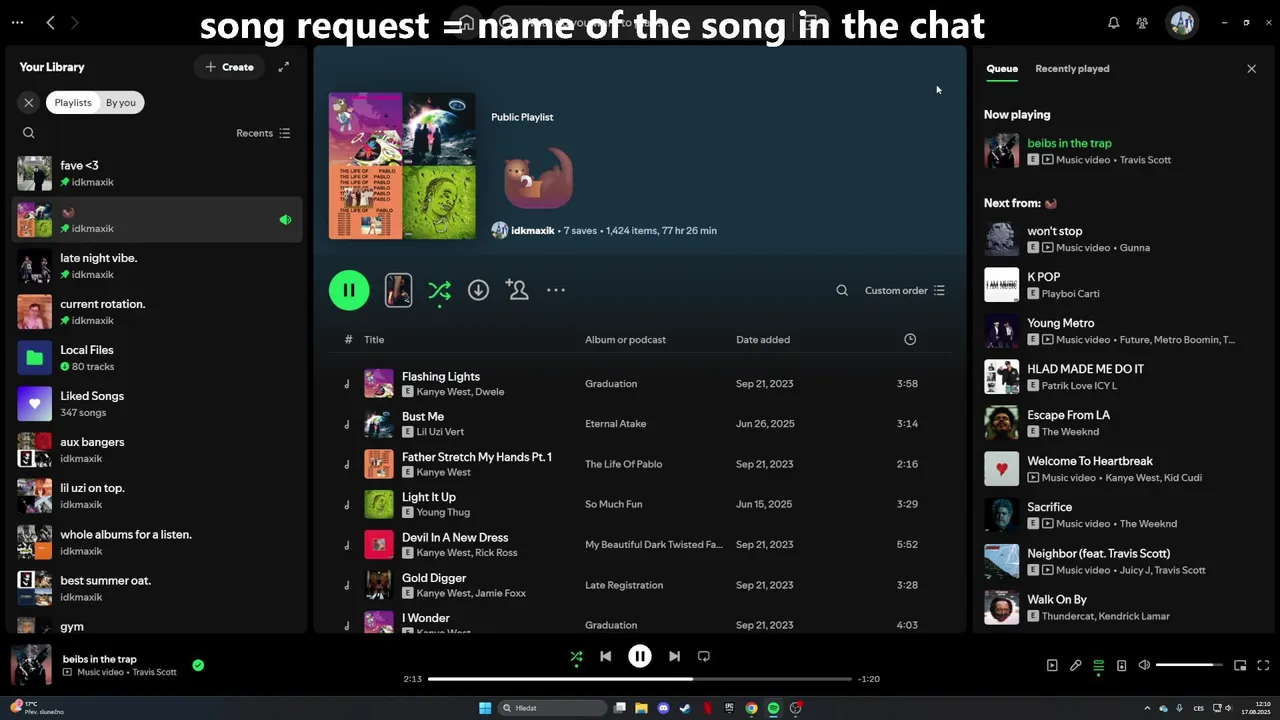Select the Gold Digger track title

coord(434,578)
